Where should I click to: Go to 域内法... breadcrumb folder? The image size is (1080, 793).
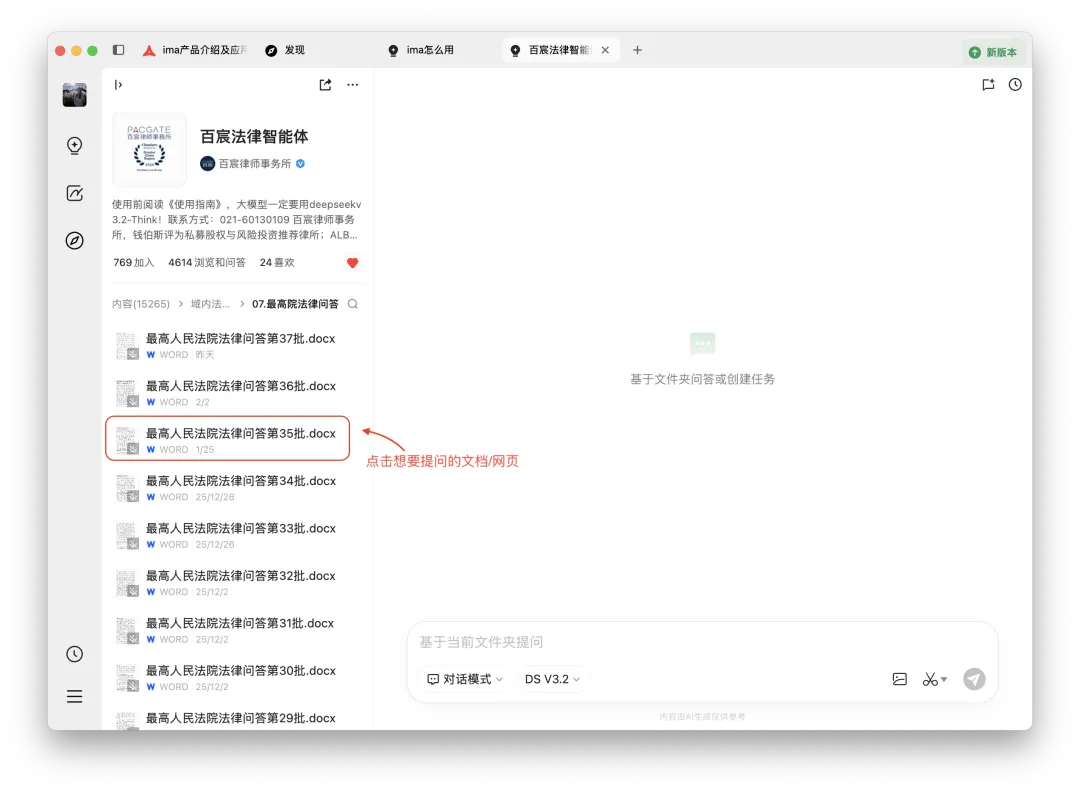(x=210, y=304)
